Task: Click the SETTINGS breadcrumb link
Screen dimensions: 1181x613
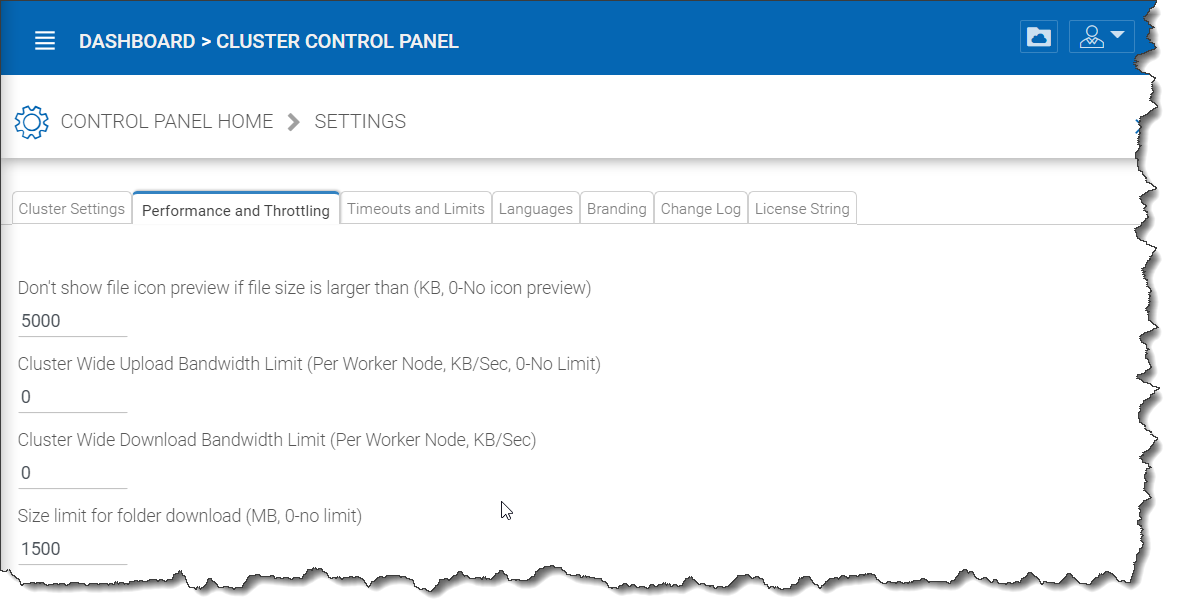Action: (x=360, y=121)
